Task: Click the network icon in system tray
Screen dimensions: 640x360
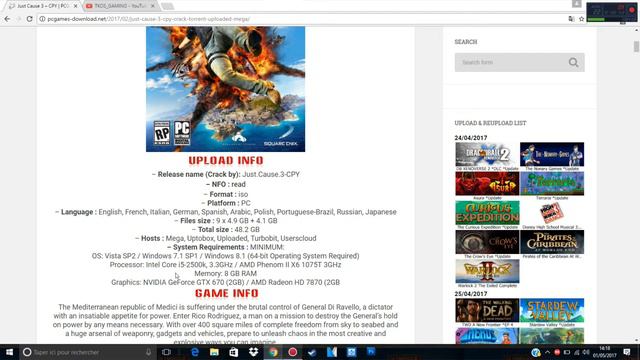Action: pos(577,352)
